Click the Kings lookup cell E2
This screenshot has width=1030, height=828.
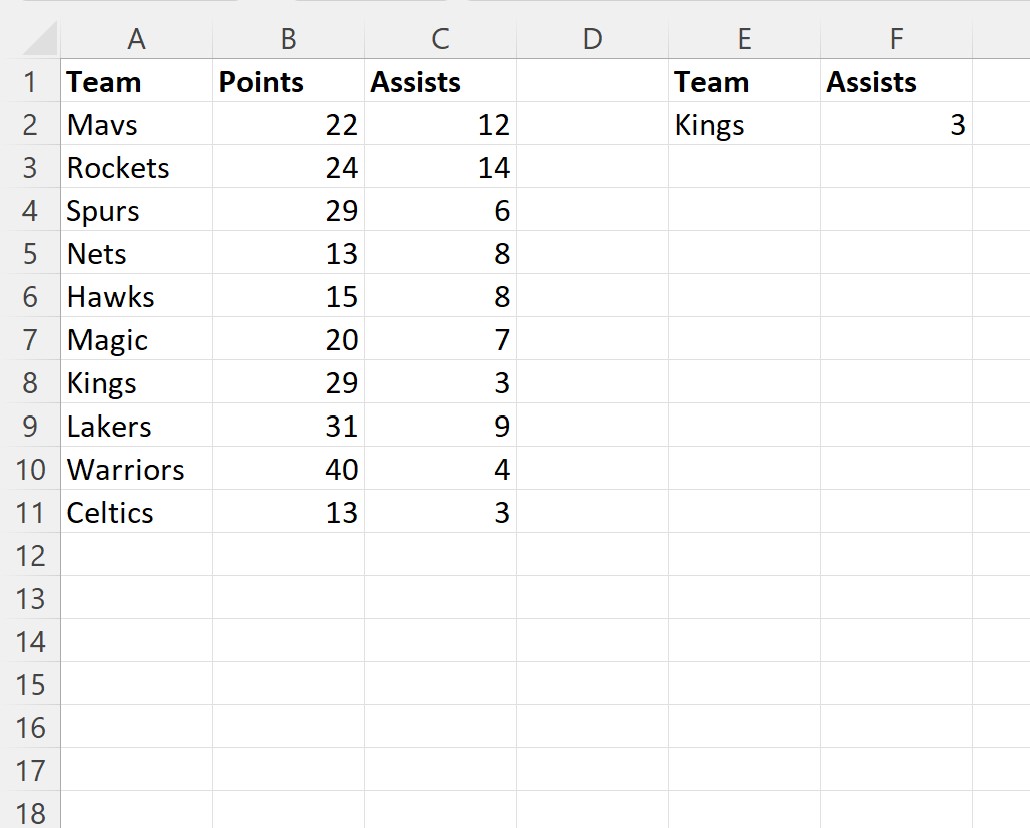coord(744,124)
